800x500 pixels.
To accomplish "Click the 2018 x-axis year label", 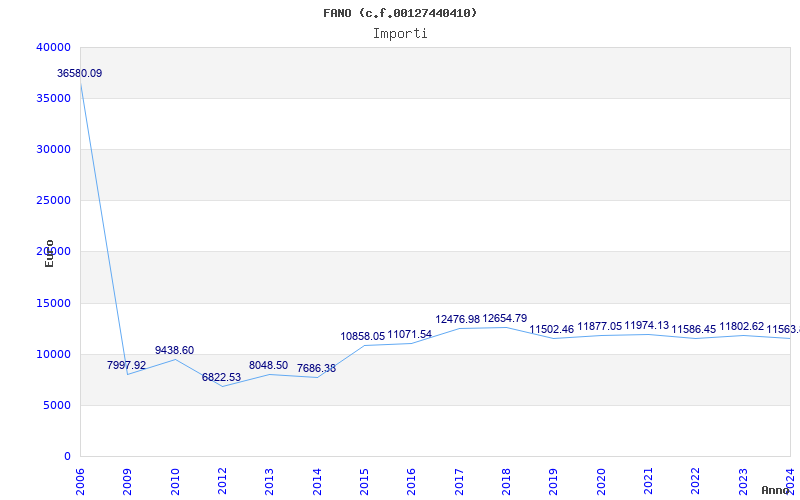I will coord(506,481).
